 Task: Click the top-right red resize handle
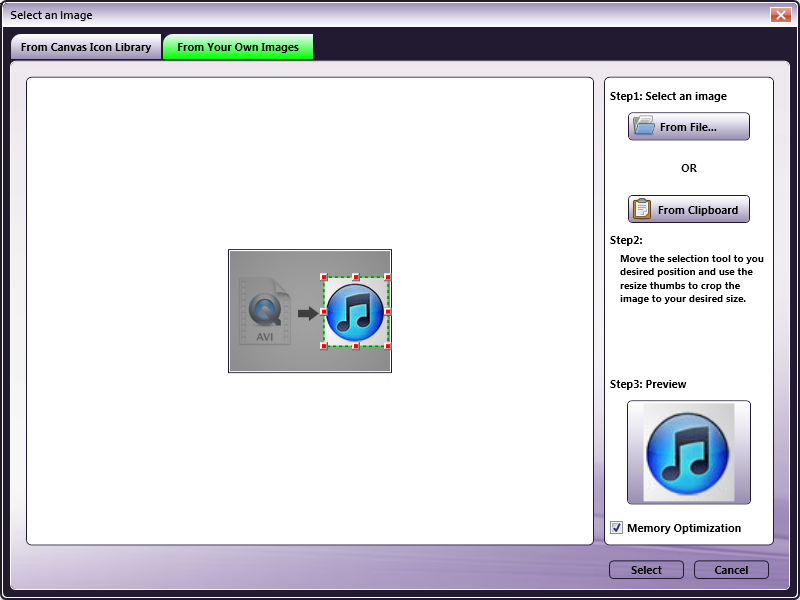(x=388, y=277)
